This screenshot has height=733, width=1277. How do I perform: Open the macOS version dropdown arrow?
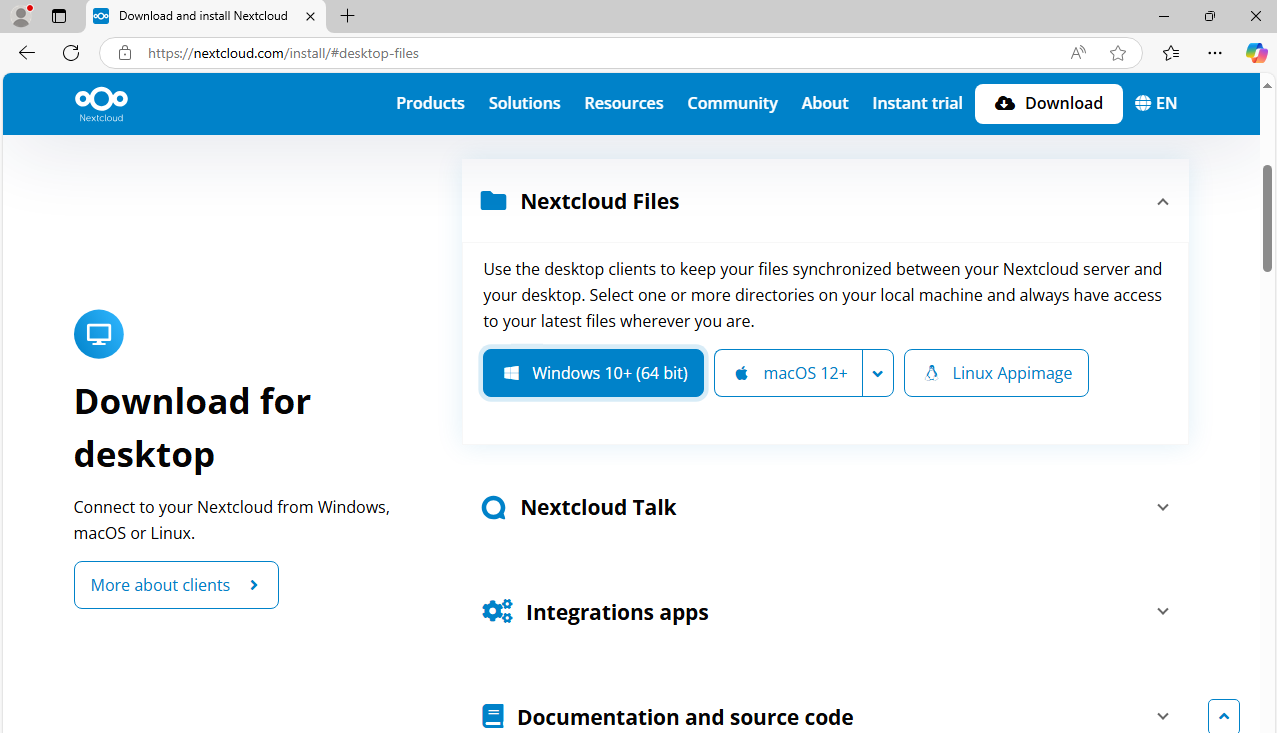(878, 373)
